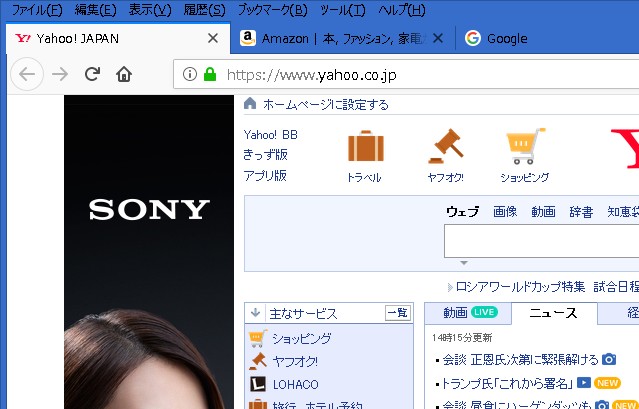Click the LOHACO L logo icon

(258, 384)
